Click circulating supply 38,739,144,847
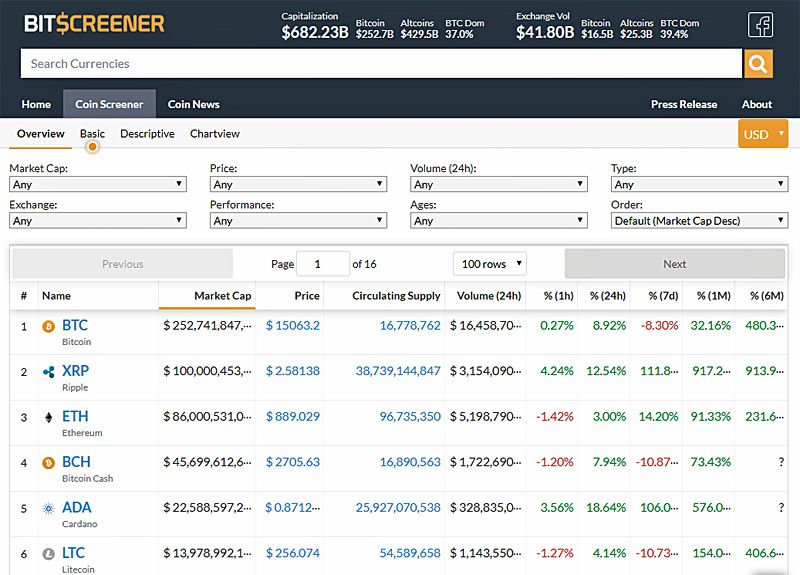The width and height of the screenshot is (800, 575). point(398,371)
